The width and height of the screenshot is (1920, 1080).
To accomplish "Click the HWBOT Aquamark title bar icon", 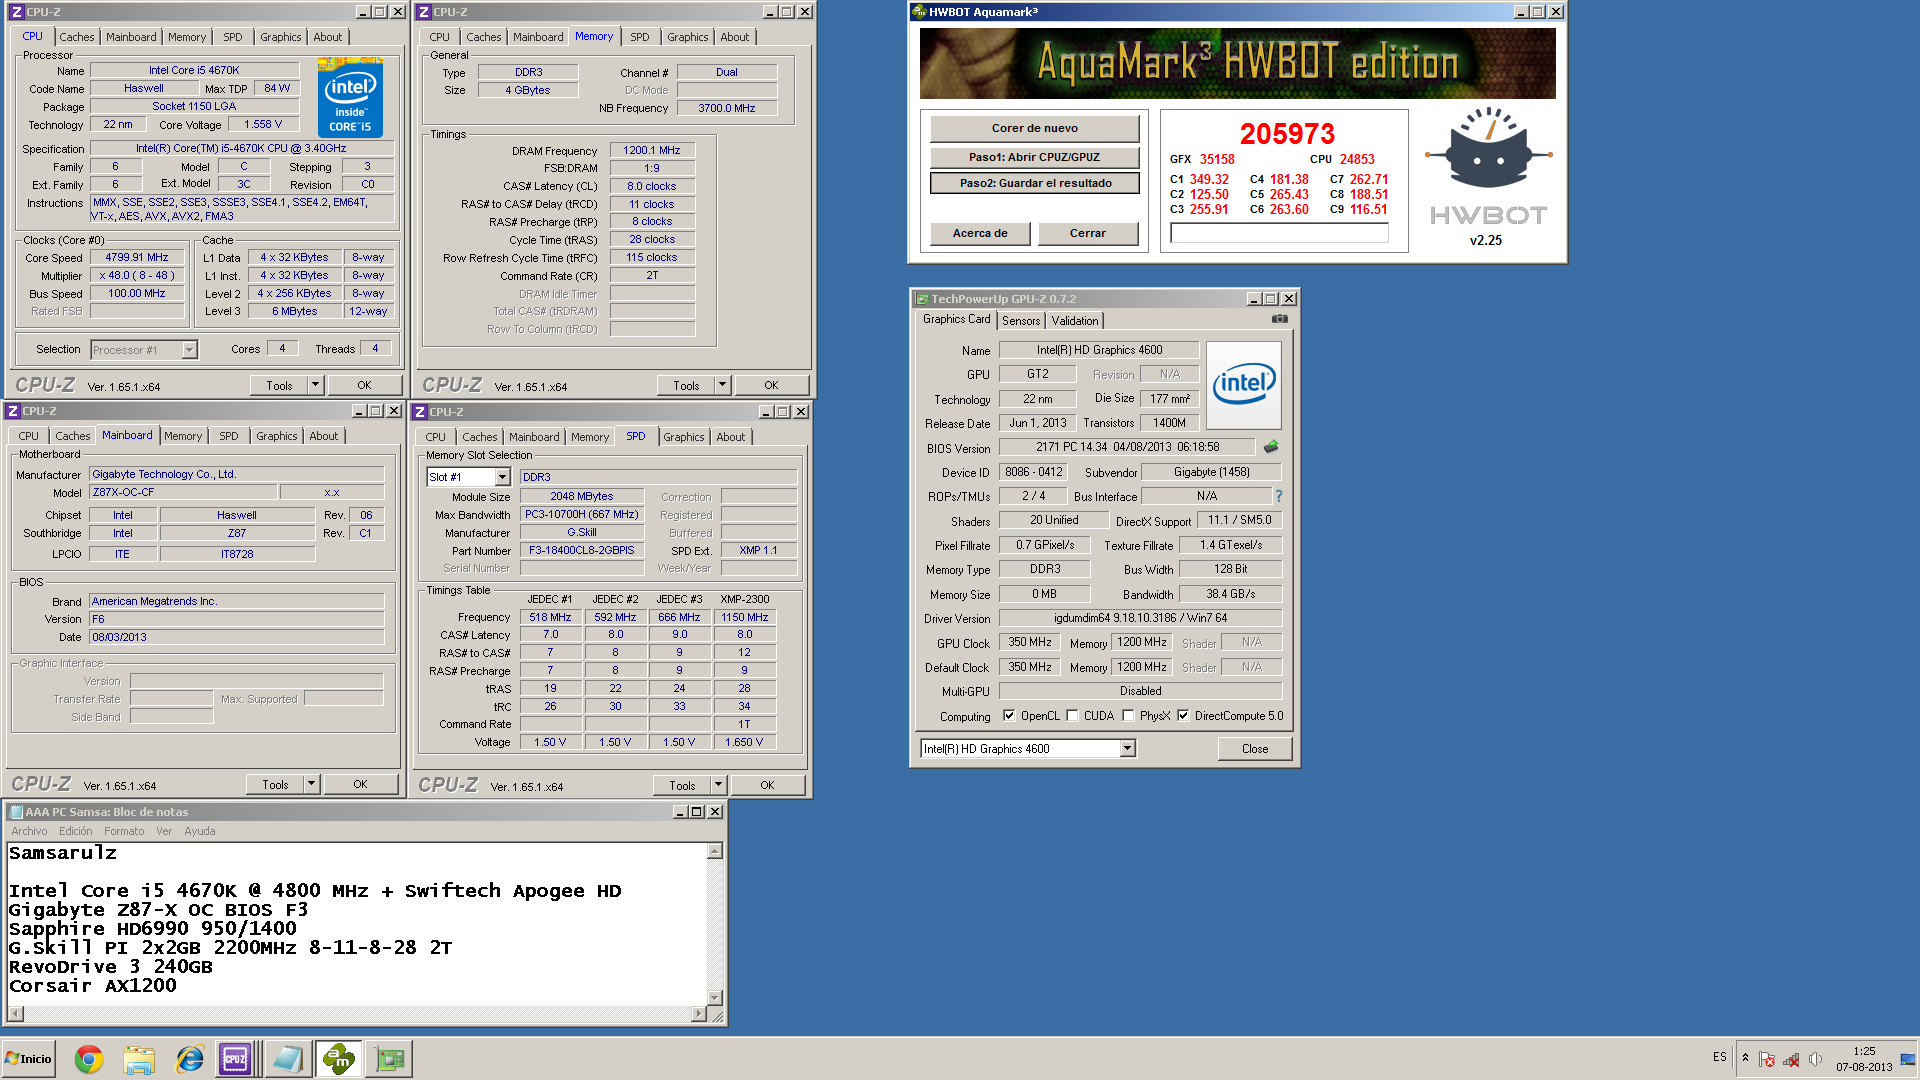I will [x=919, y=12].
